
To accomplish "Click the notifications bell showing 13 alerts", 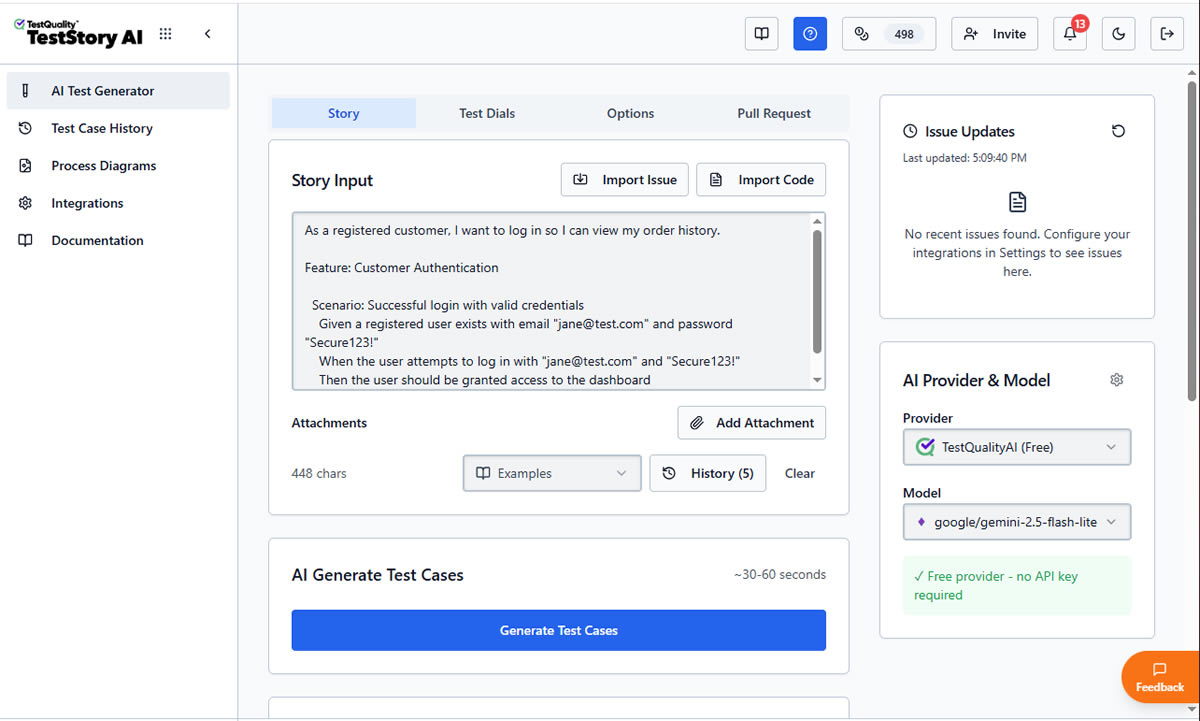I will click(x=1069, y=33).
